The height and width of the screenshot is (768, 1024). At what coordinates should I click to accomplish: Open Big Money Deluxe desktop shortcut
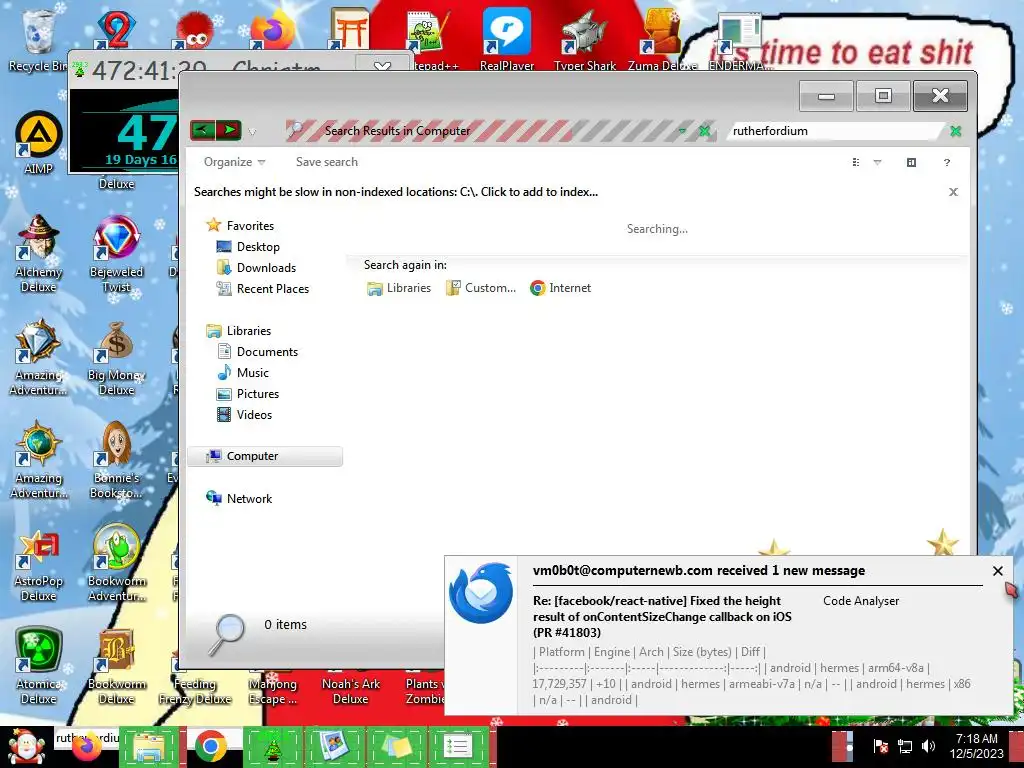point(116,358)
